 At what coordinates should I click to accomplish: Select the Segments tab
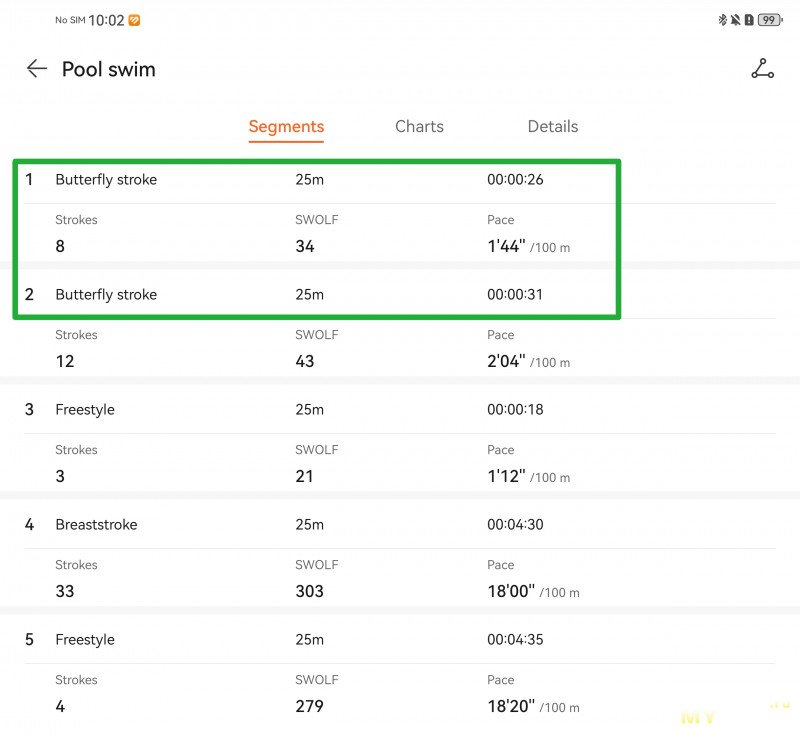tap(286, 127)
